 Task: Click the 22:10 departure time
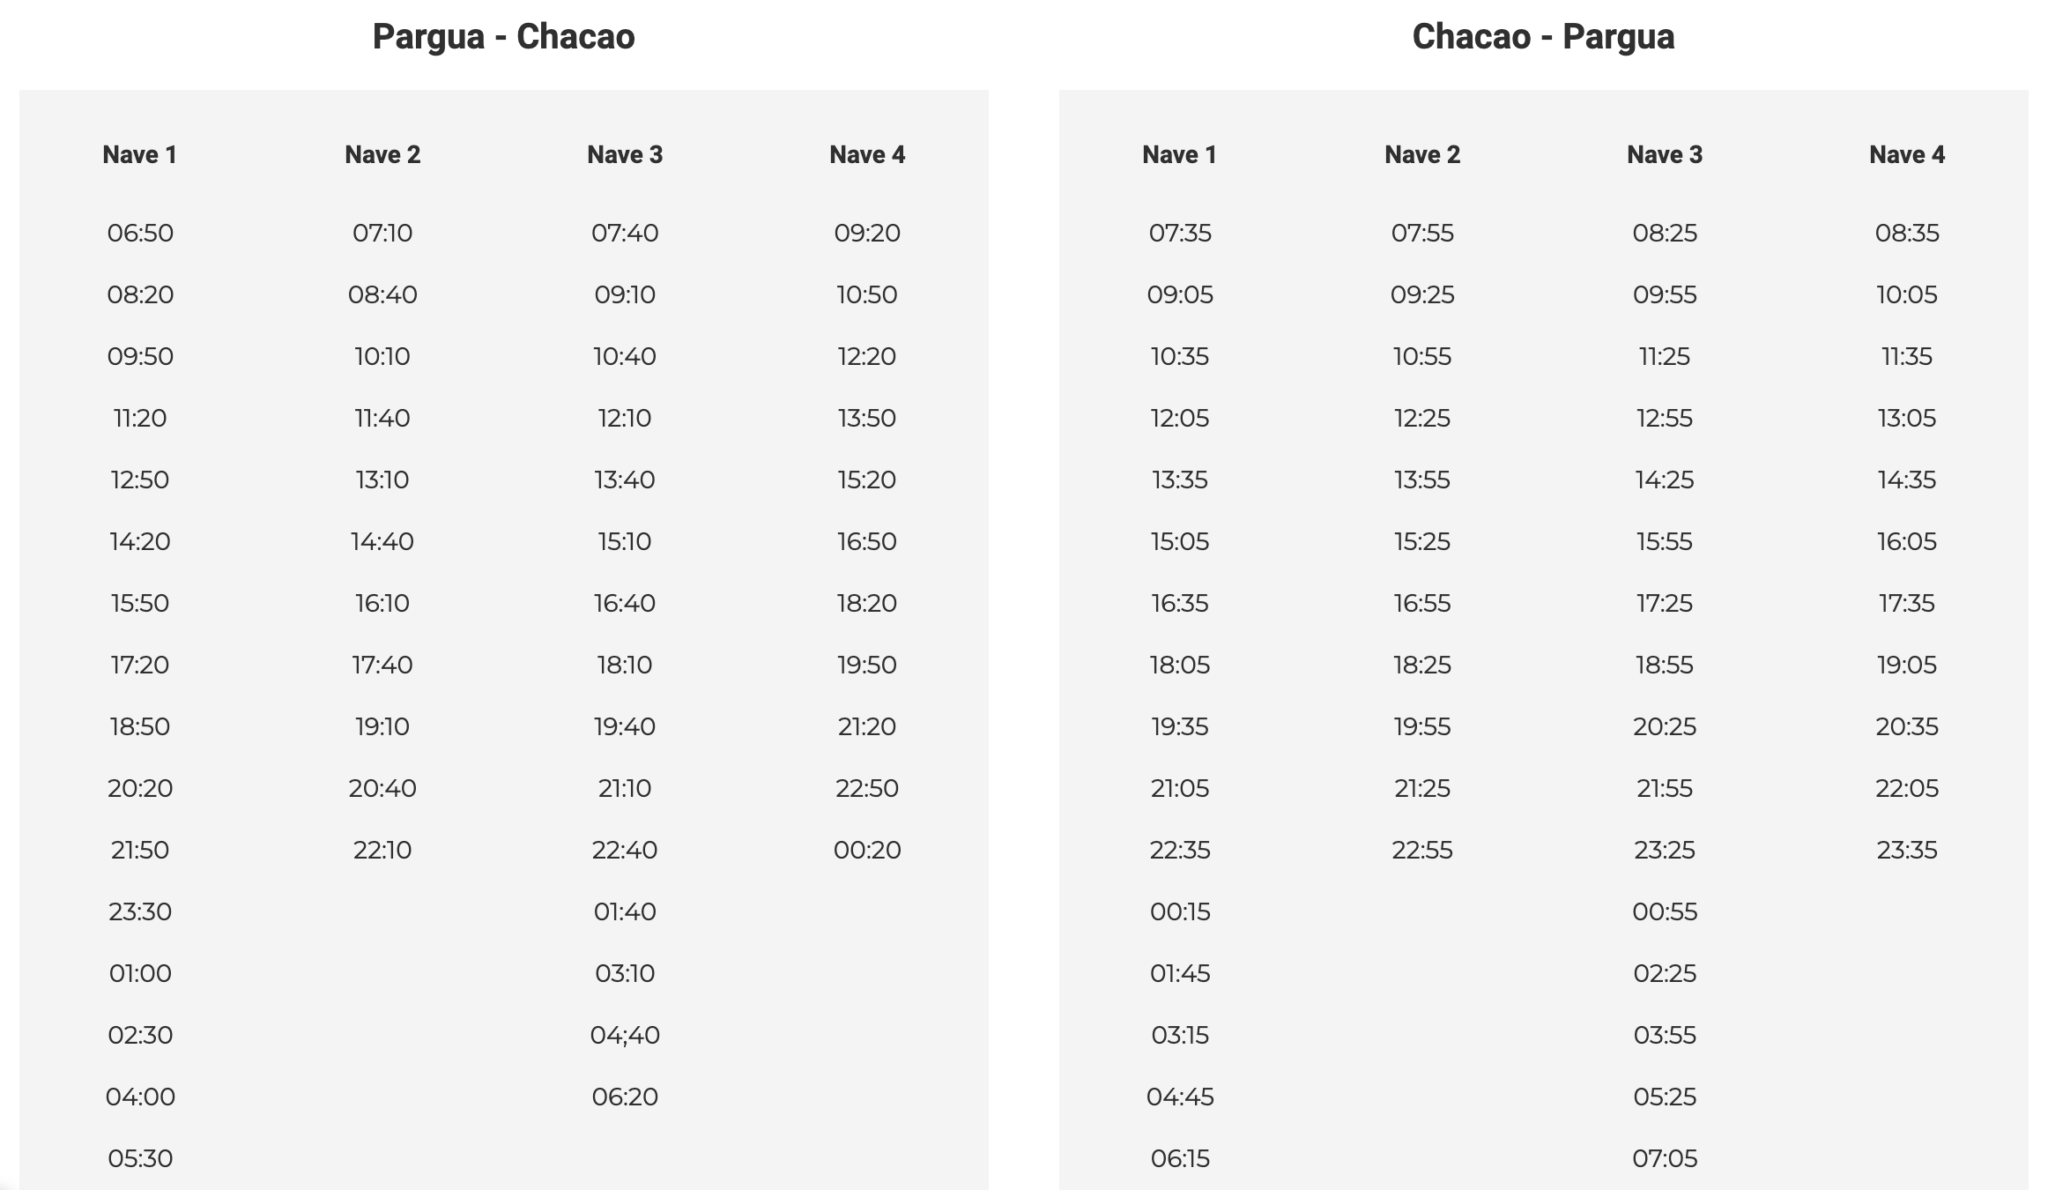pos(382,850)
